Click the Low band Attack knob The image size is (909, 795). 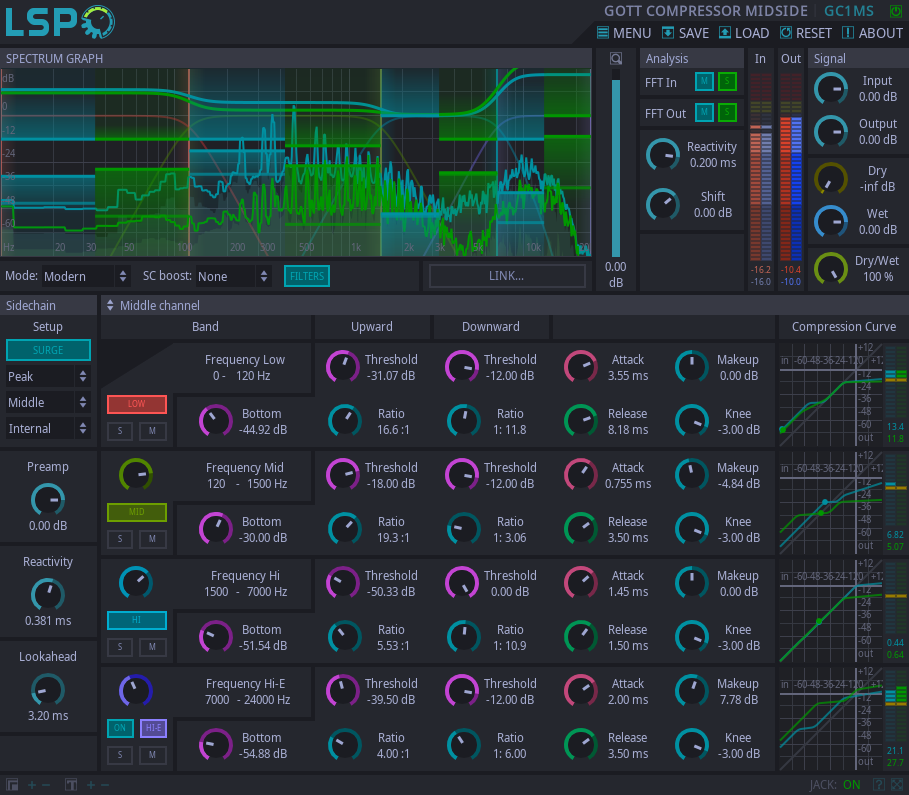click(581, 367)
